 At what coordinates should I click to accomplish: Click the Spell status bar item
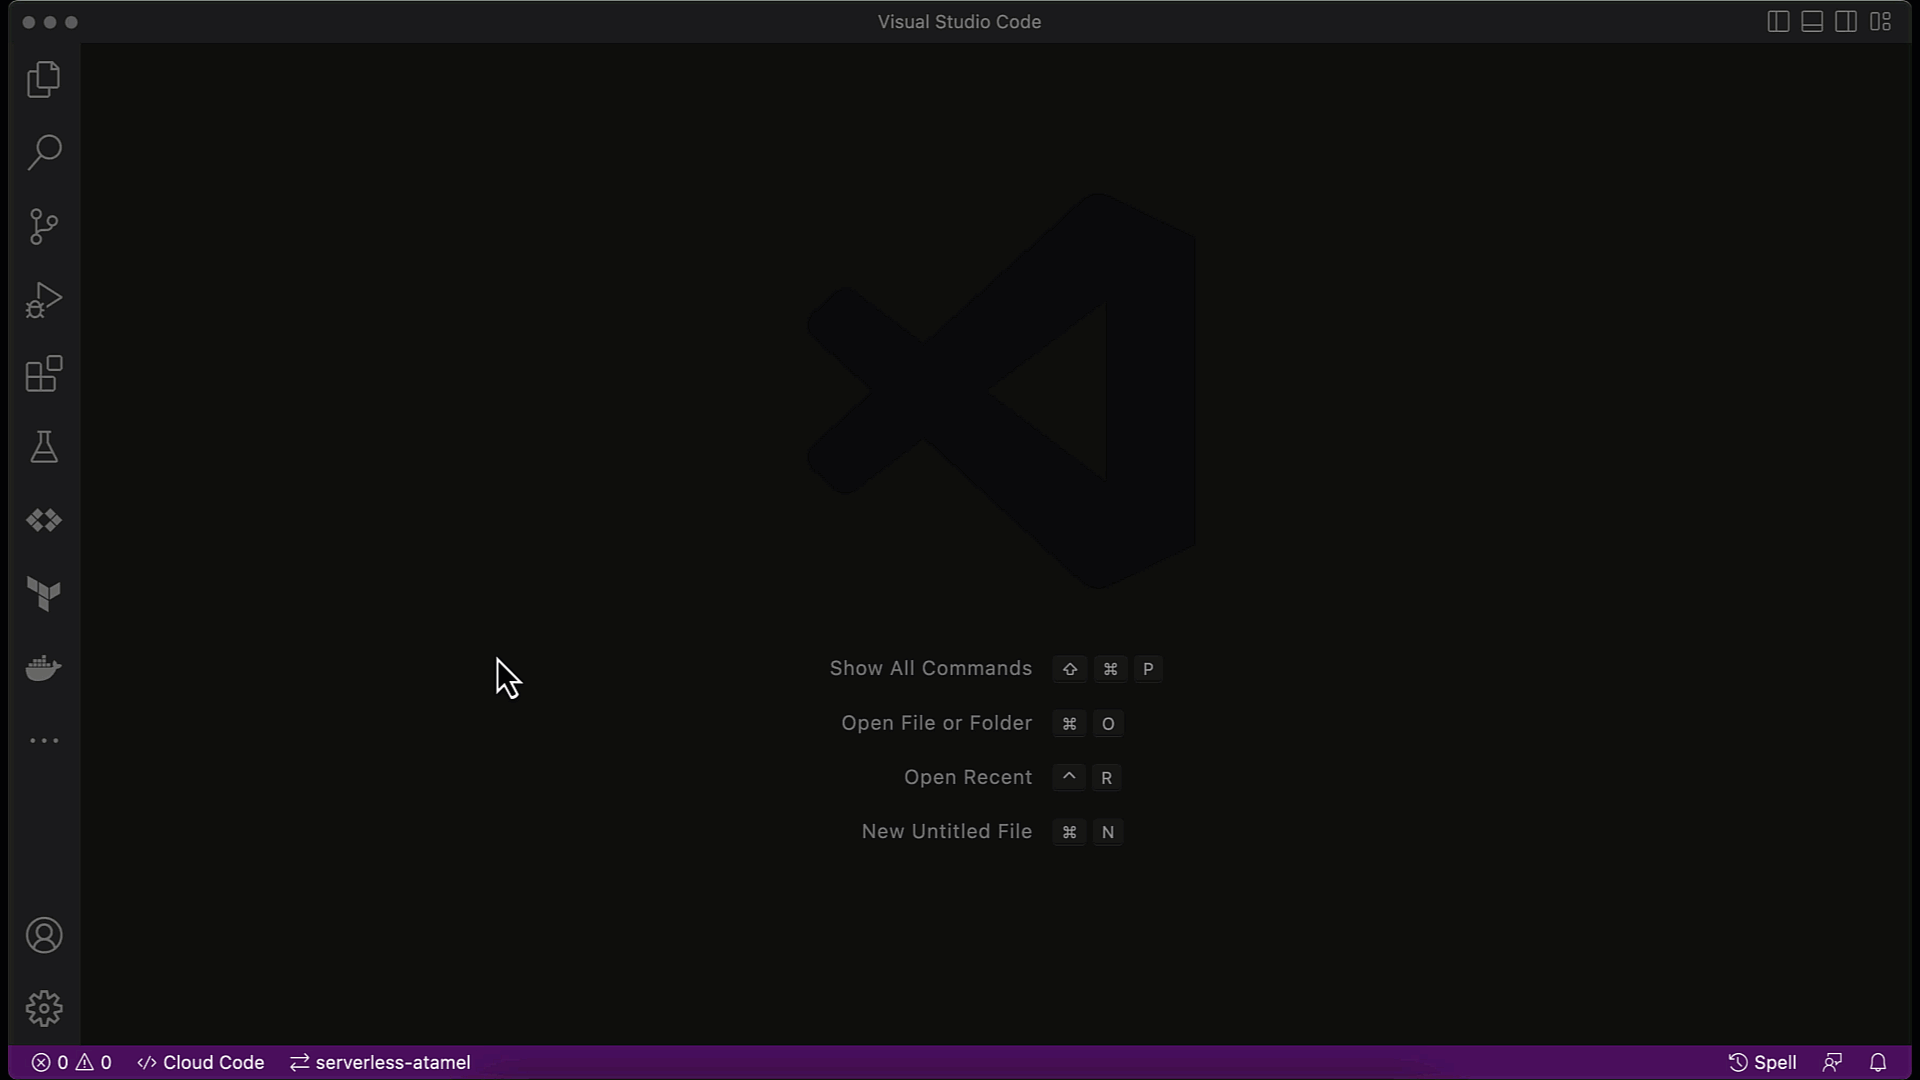click(x=1763, y=1062)
